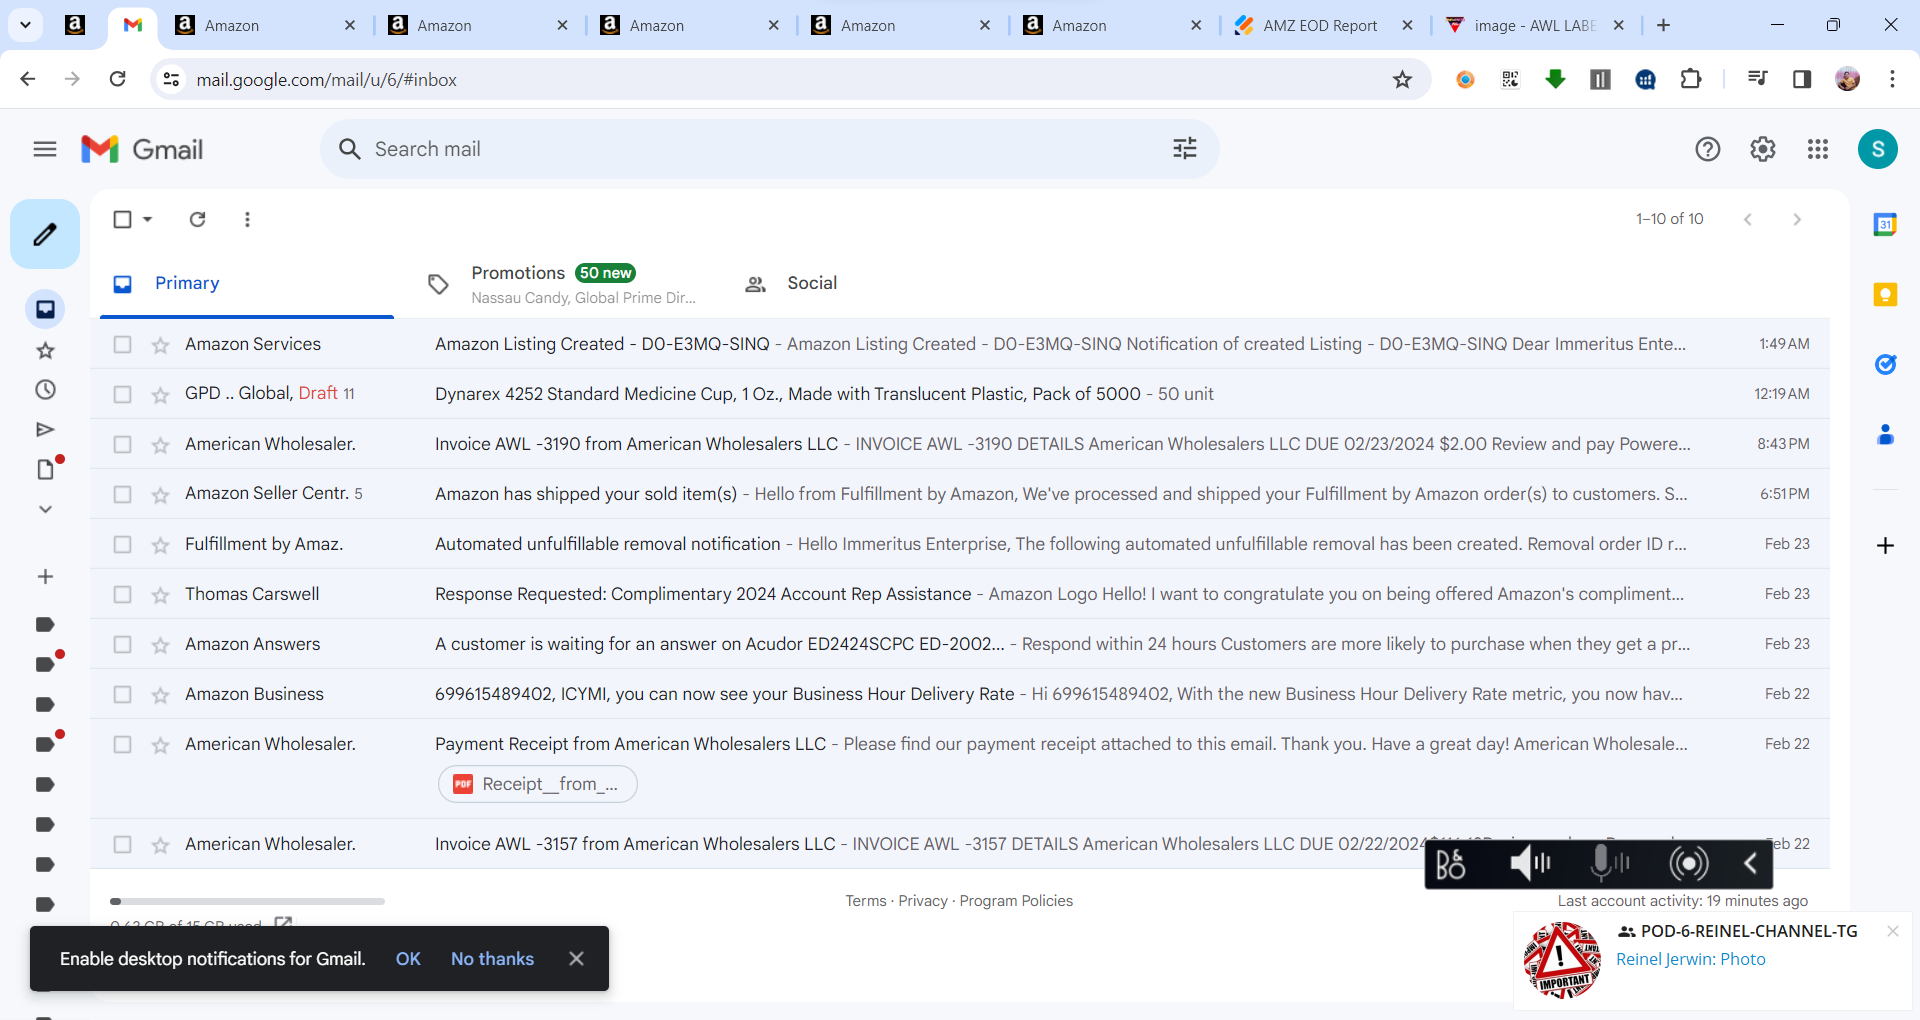The image size is (1920, 1020).
Task: Open the POD-6-REINEL-CHANNEL-TG notification
Action: (1712, 960)
